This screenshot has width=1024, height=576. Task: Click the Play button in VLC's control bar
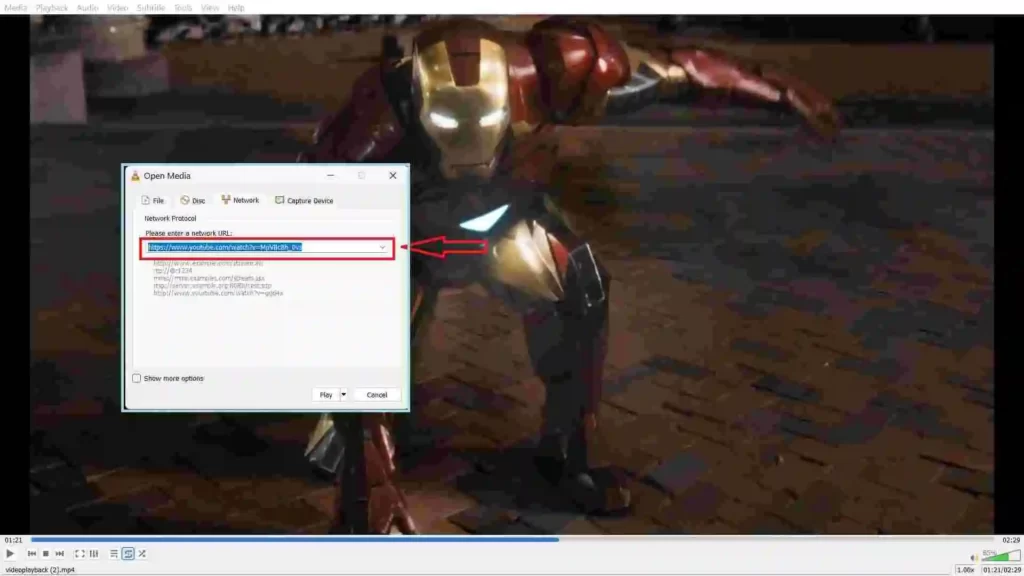pos(10,554)
